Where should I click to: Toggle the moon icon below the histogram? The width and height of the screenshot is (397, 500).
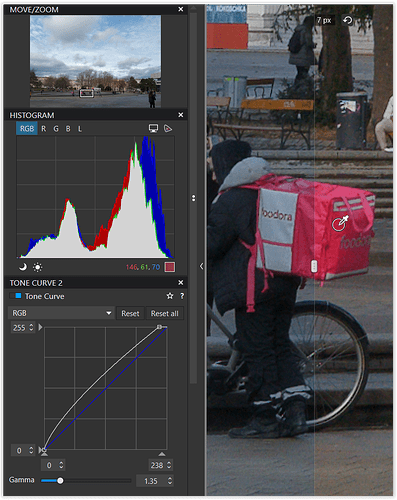point(23,267)
